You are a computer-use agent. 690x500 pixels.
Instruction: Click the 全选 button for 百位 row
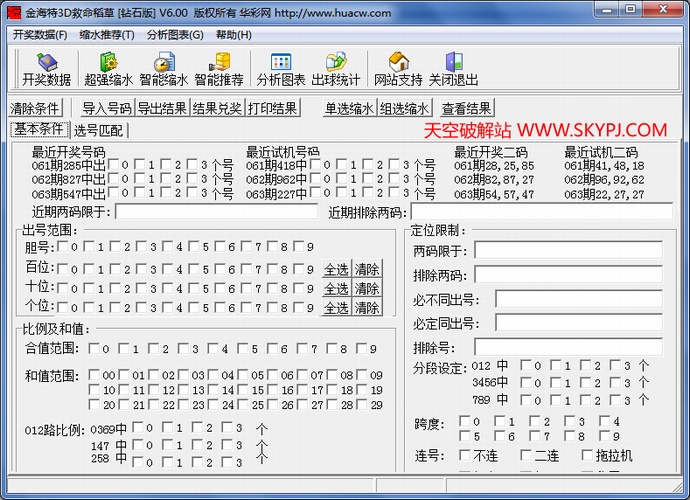click(x=336, y=270)
